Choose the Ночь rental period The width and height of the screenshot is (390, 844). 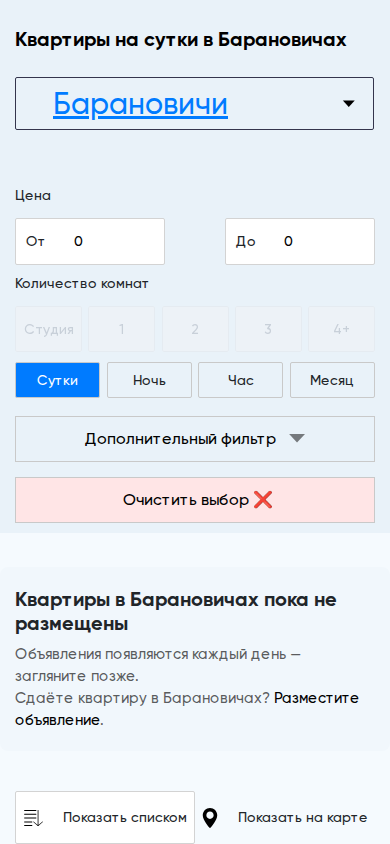point(150,380)
